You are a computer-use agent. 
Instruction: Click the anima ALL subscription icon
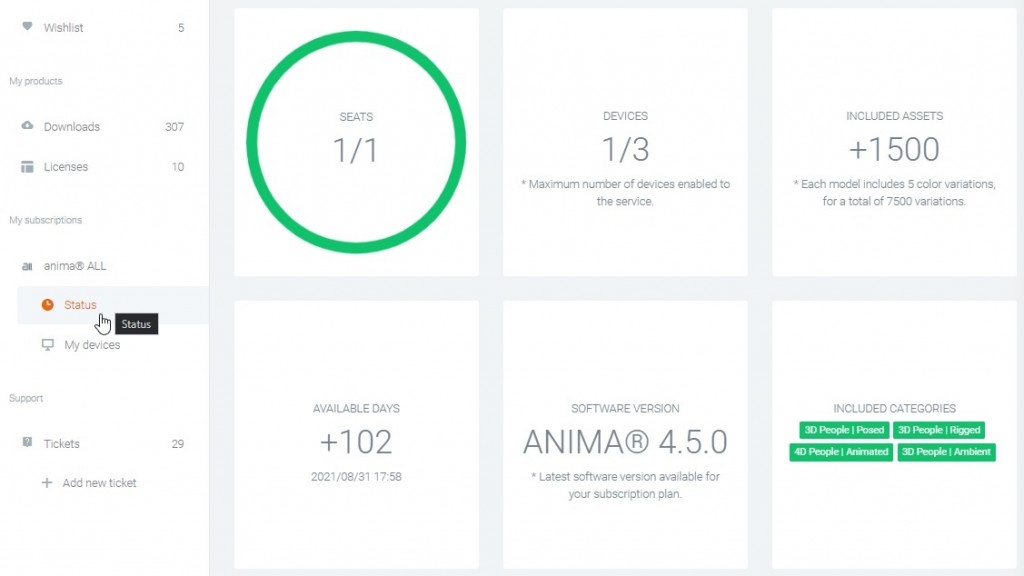click(27, 266)
